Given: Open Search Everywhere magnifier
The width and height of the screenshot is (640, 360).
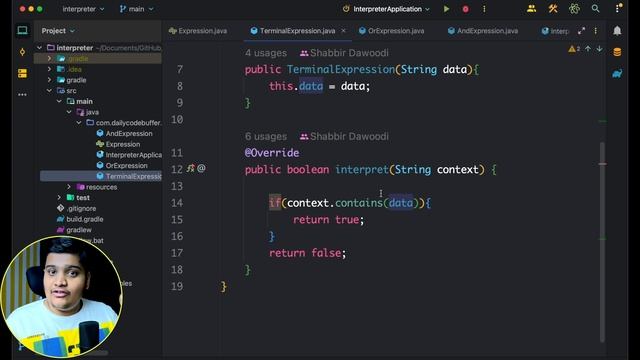Looking at the screenshot, I should coord(596,8).
